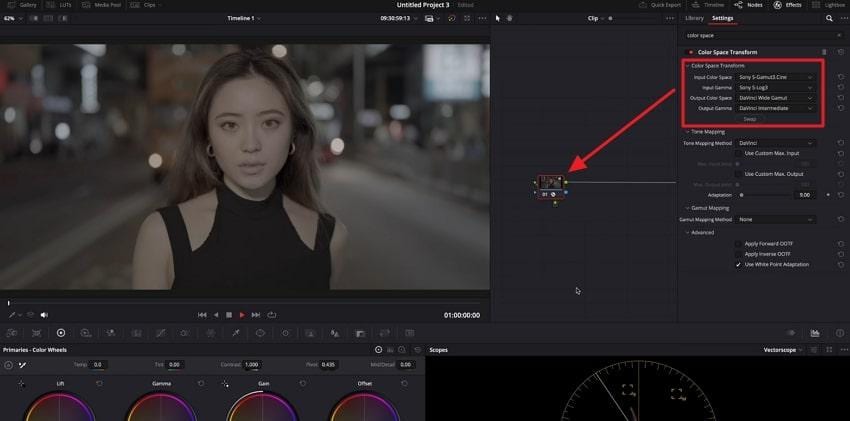Open Output Color Space dropdown
Viewport: 850px width, 421px height.
[775, 98]
